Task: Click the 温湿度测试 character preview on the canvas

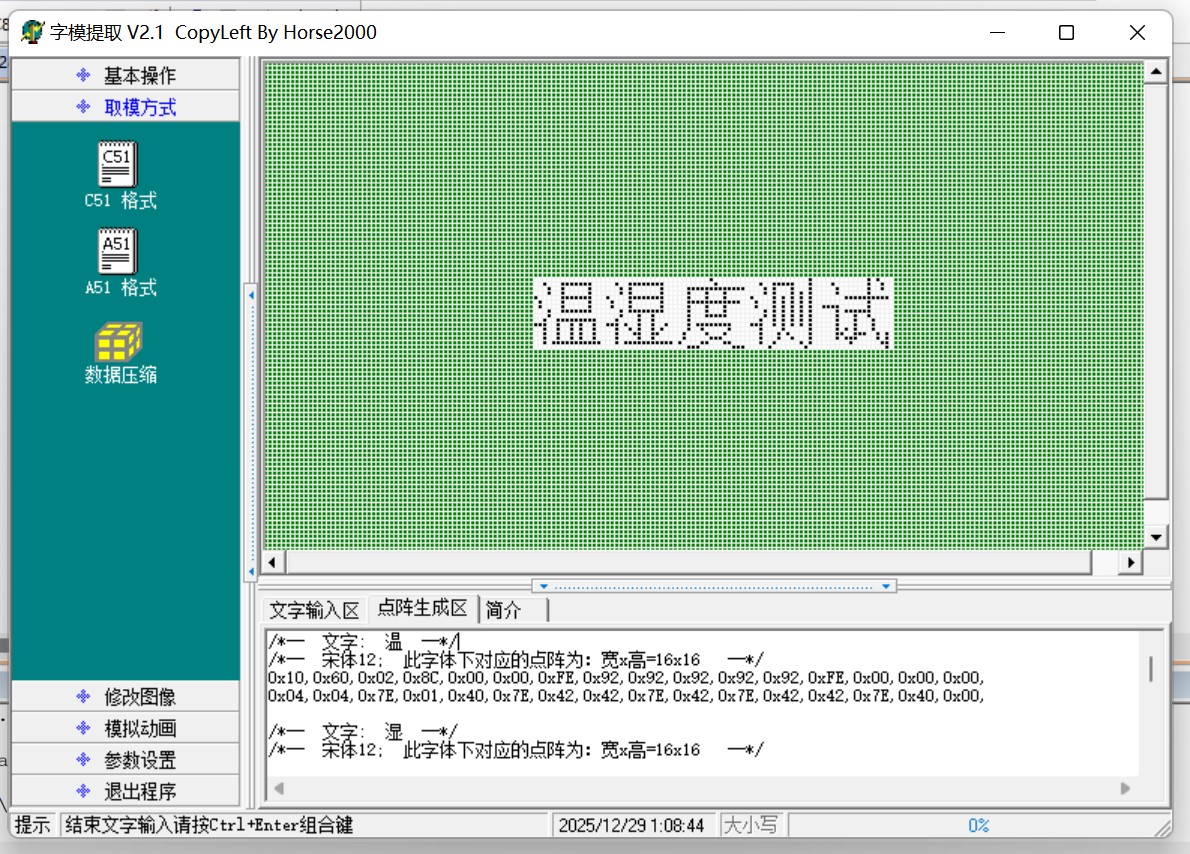Action: coord(712,313)
